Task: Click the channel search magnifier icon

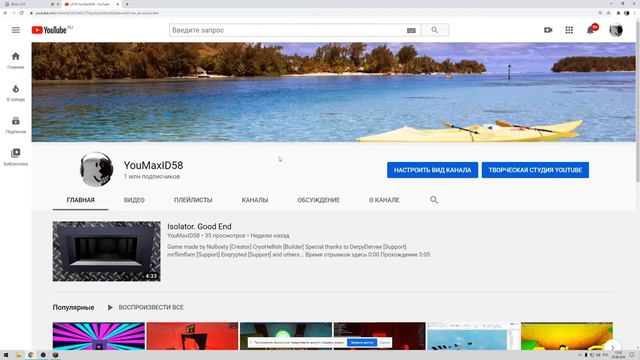Action: (x=433, y=200)
